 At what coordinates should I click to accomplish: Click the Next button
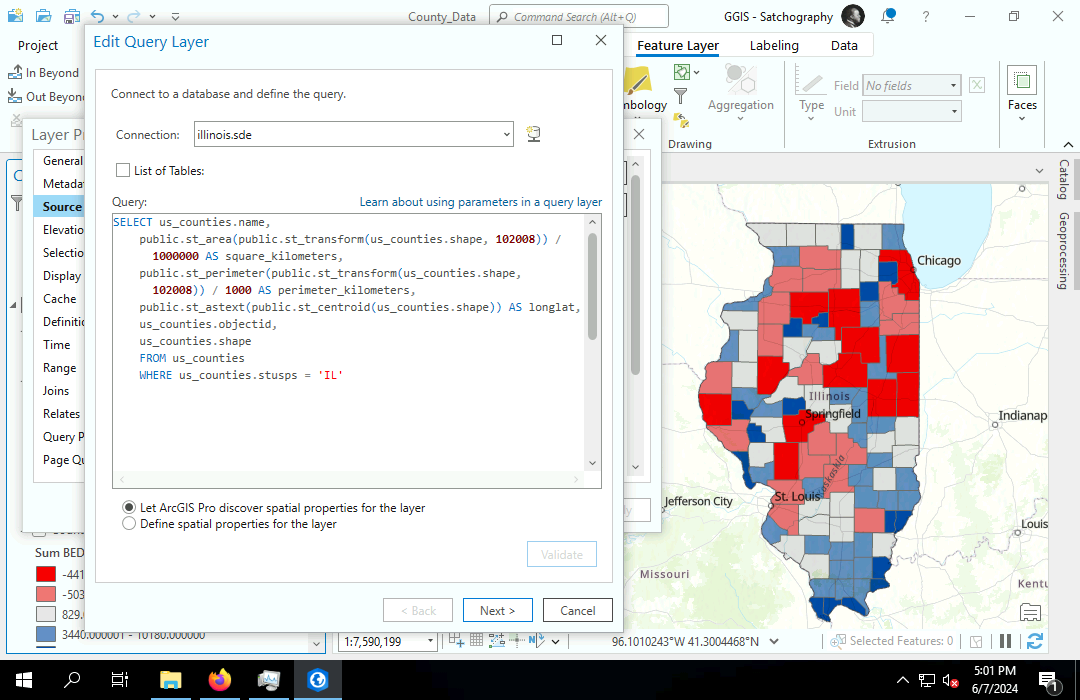tap(498, 610)
